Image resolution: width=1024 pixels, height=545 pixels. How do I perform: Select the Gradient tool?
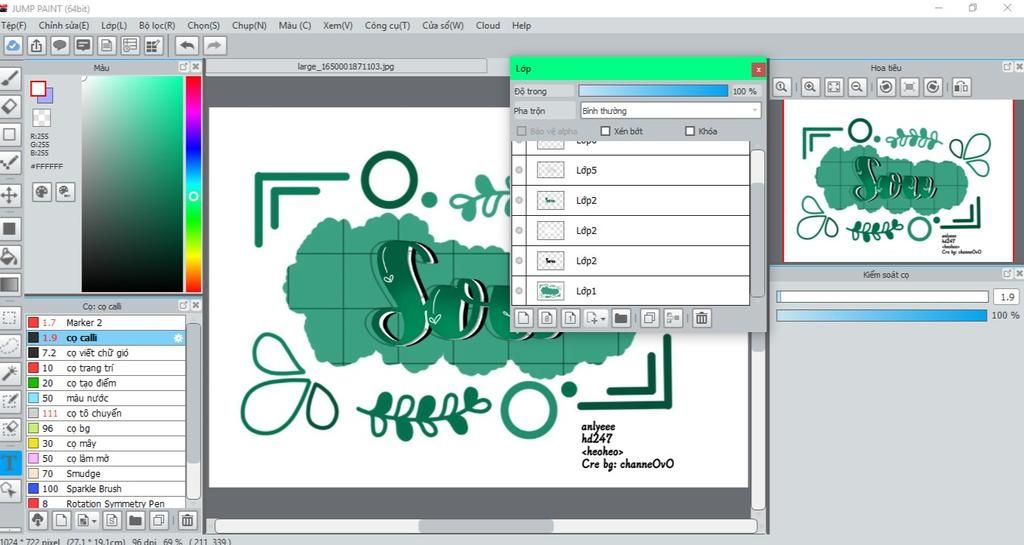tap(9, 285)
